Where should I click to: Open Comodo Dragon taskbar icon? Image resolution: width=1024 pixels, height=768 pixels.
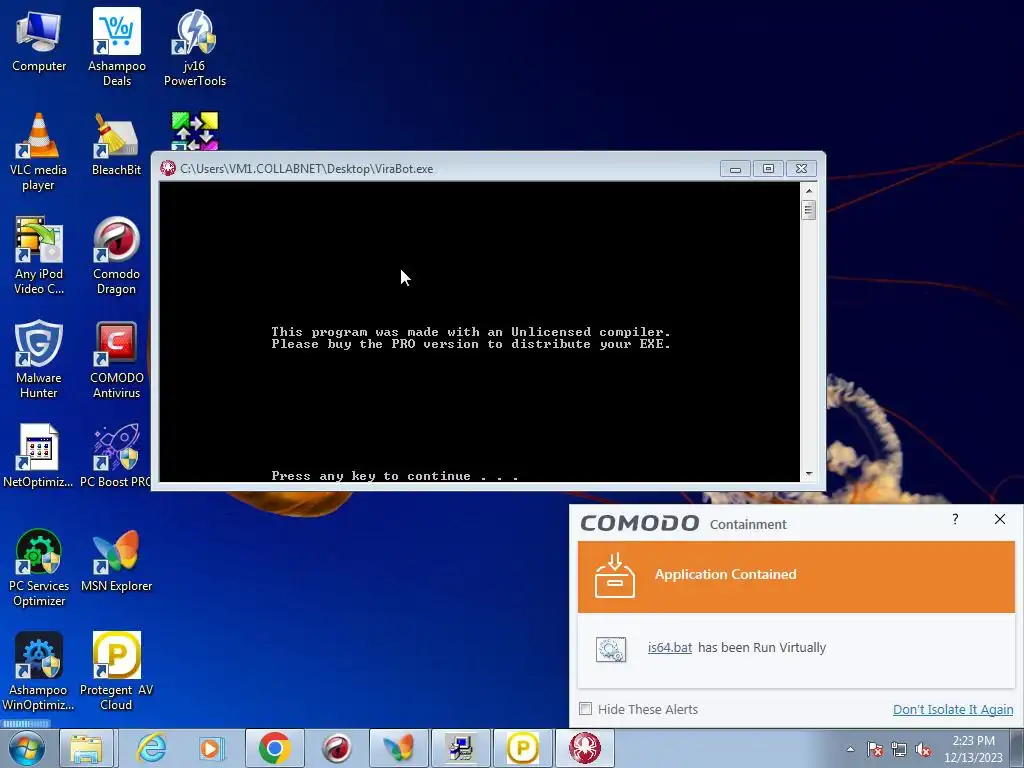click(336, 748)
